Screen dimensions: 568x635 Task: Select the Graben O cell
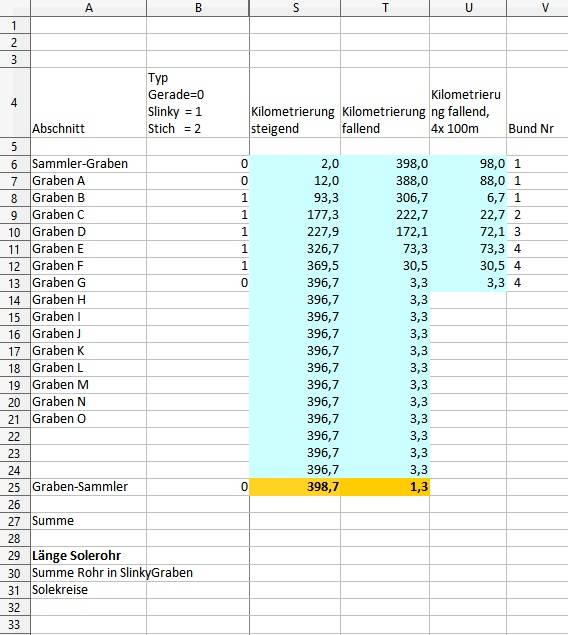click(88, 419)
